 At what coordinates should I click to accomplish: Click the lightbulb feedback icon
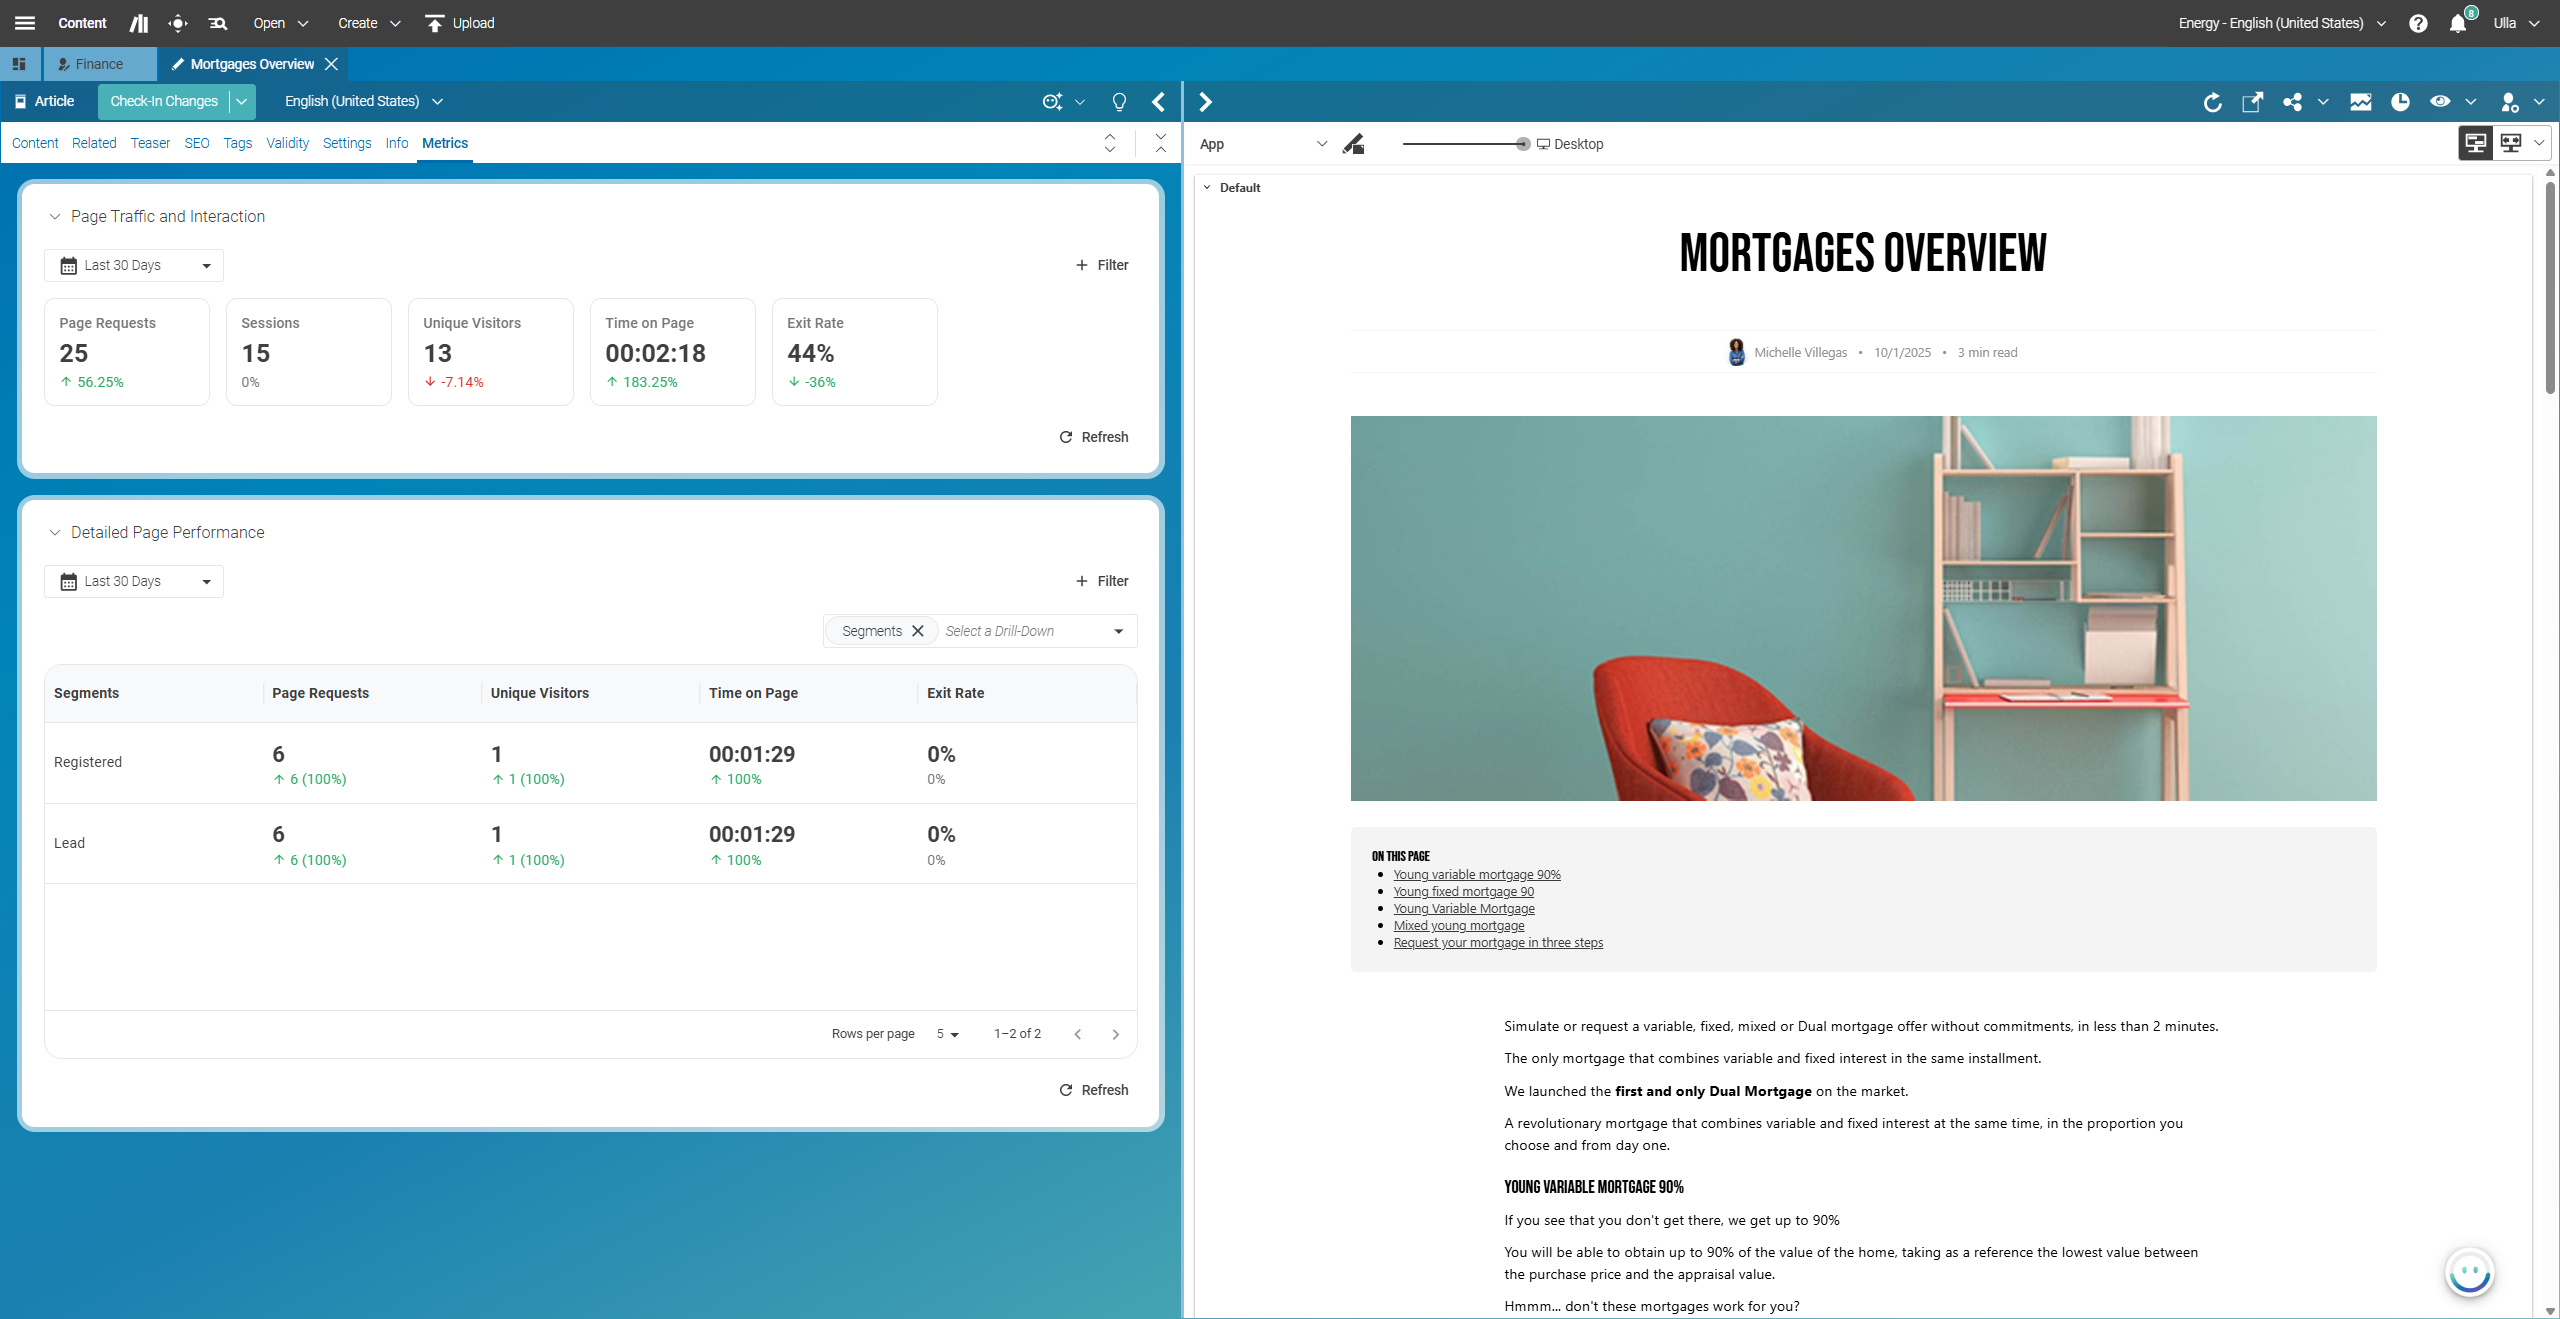pos(1119,102)
